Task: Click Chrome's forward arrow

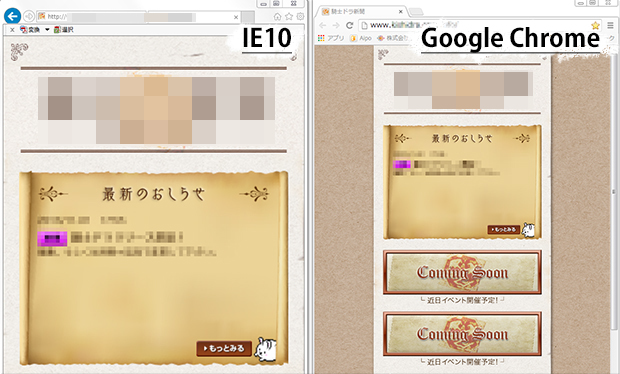Action: click(336, 25)
